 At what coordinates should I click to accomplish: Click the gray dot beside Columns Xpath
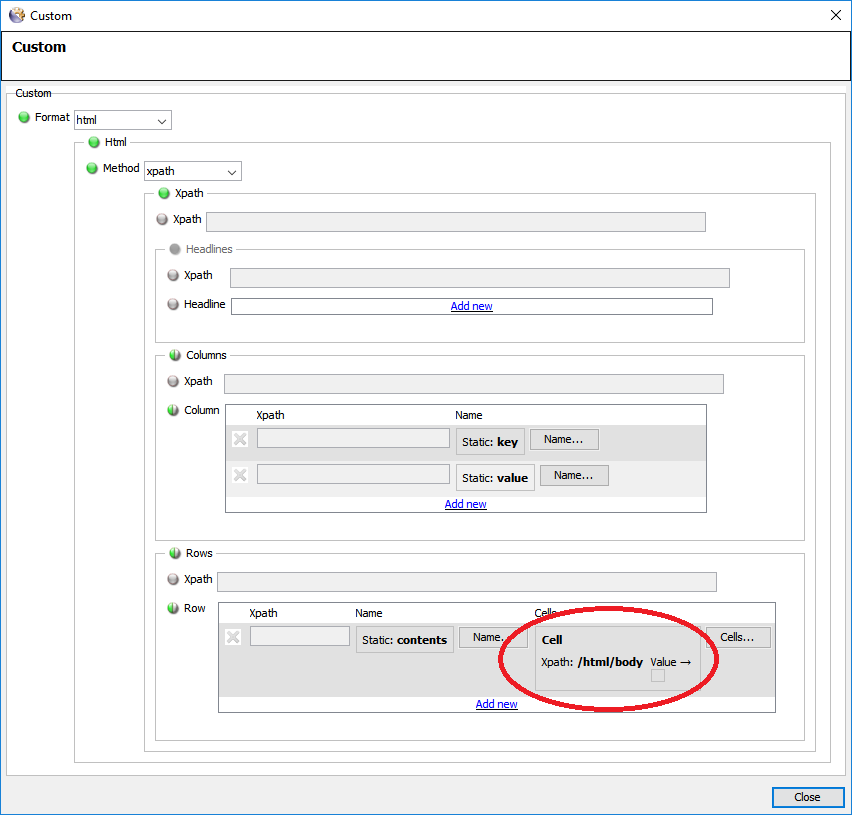pos(173,381)
